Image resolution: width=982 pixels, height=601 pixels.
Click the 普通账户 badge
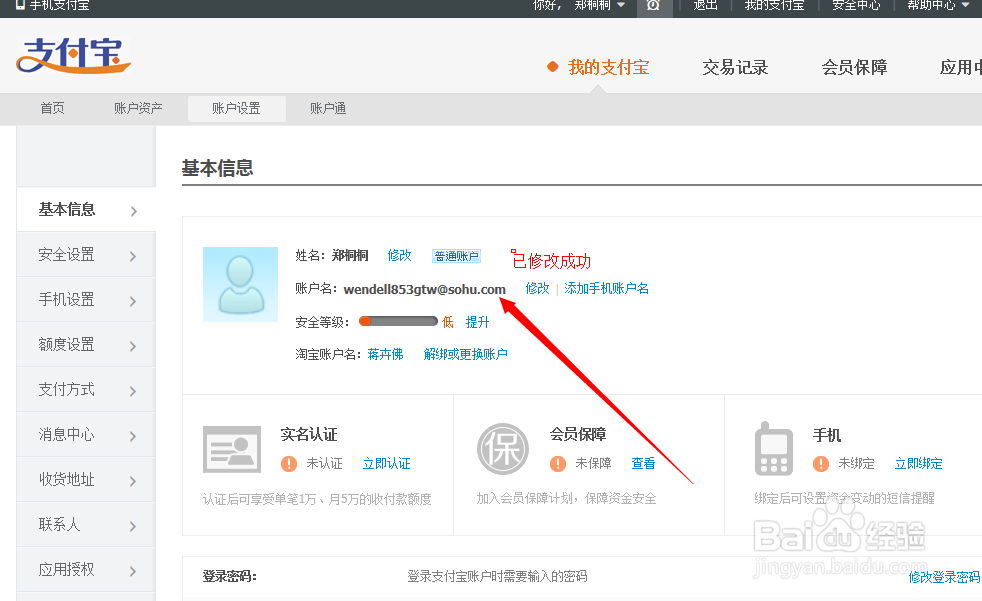click(457, 256)
